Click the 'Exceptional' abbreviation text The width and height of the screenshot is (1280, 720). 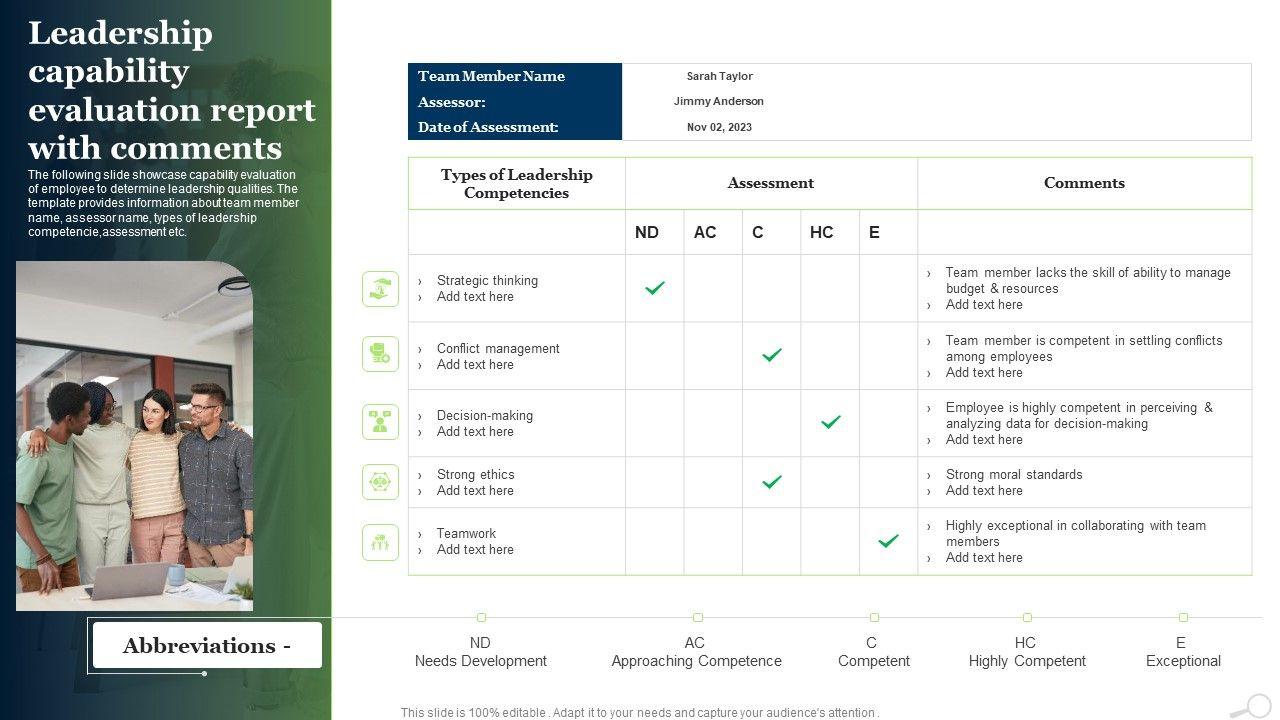pyautogui.click(x=1183, y=661)
